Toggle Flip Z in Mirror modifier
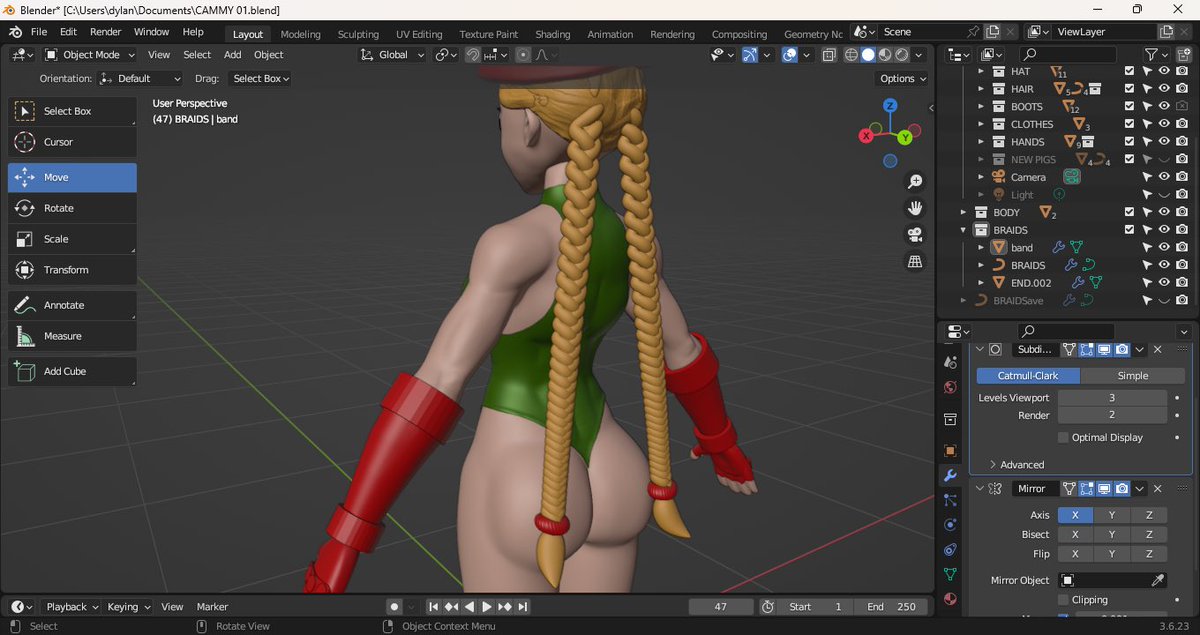 tap(1150, 554)
